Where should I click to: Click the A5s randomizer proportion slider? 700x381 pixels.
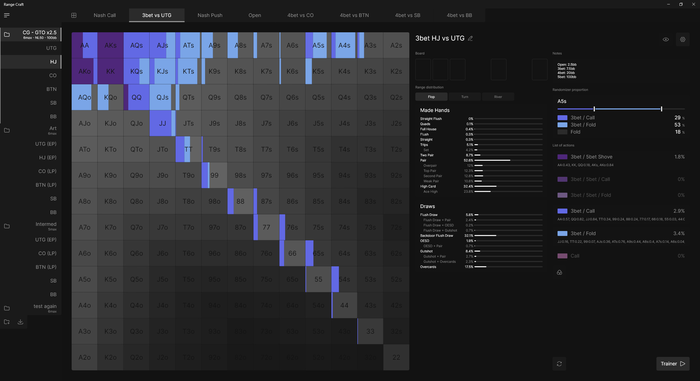point(621,109)
